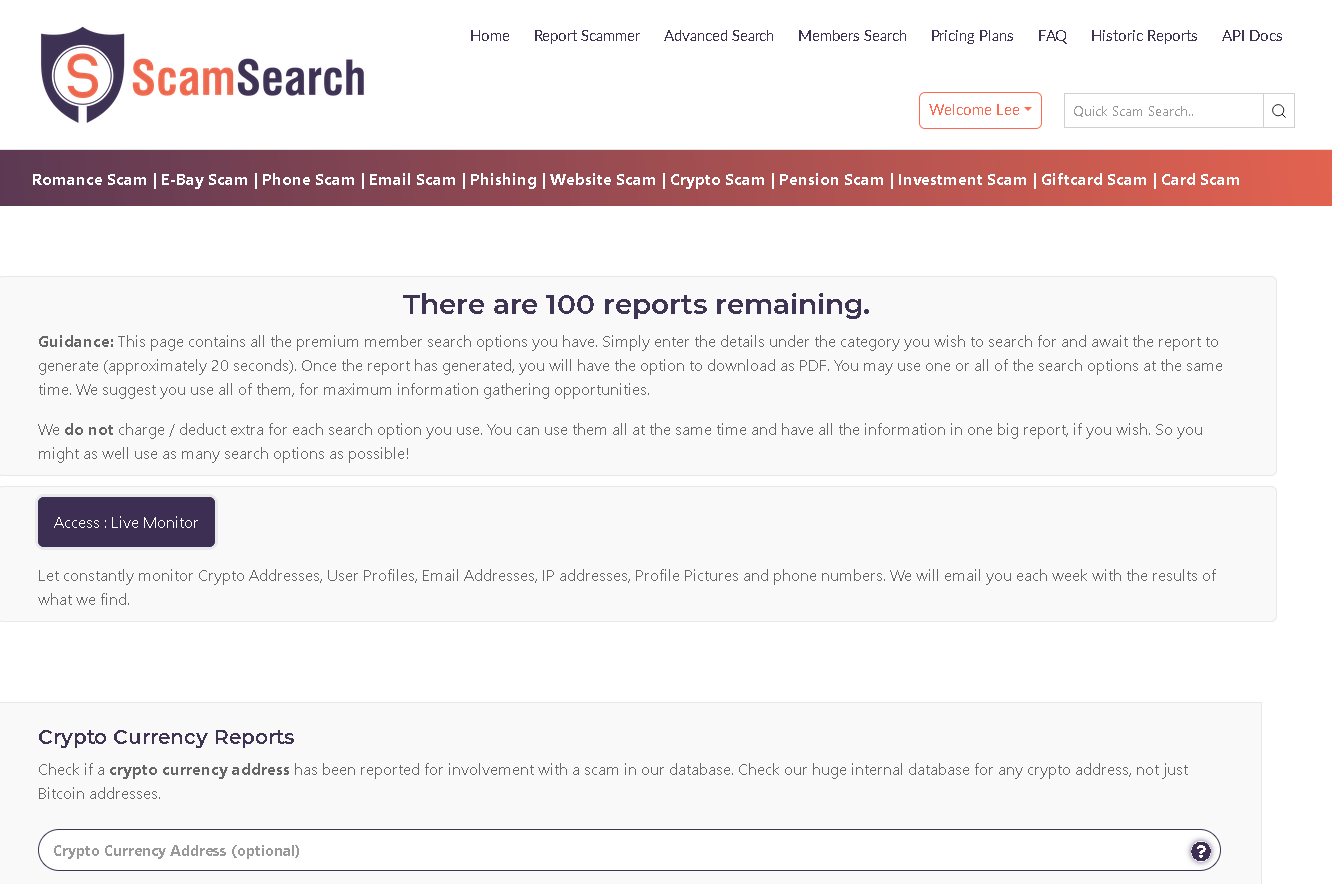Select the Phishing category link
The image size is (1332, 884).
click(x=503, y=179)
